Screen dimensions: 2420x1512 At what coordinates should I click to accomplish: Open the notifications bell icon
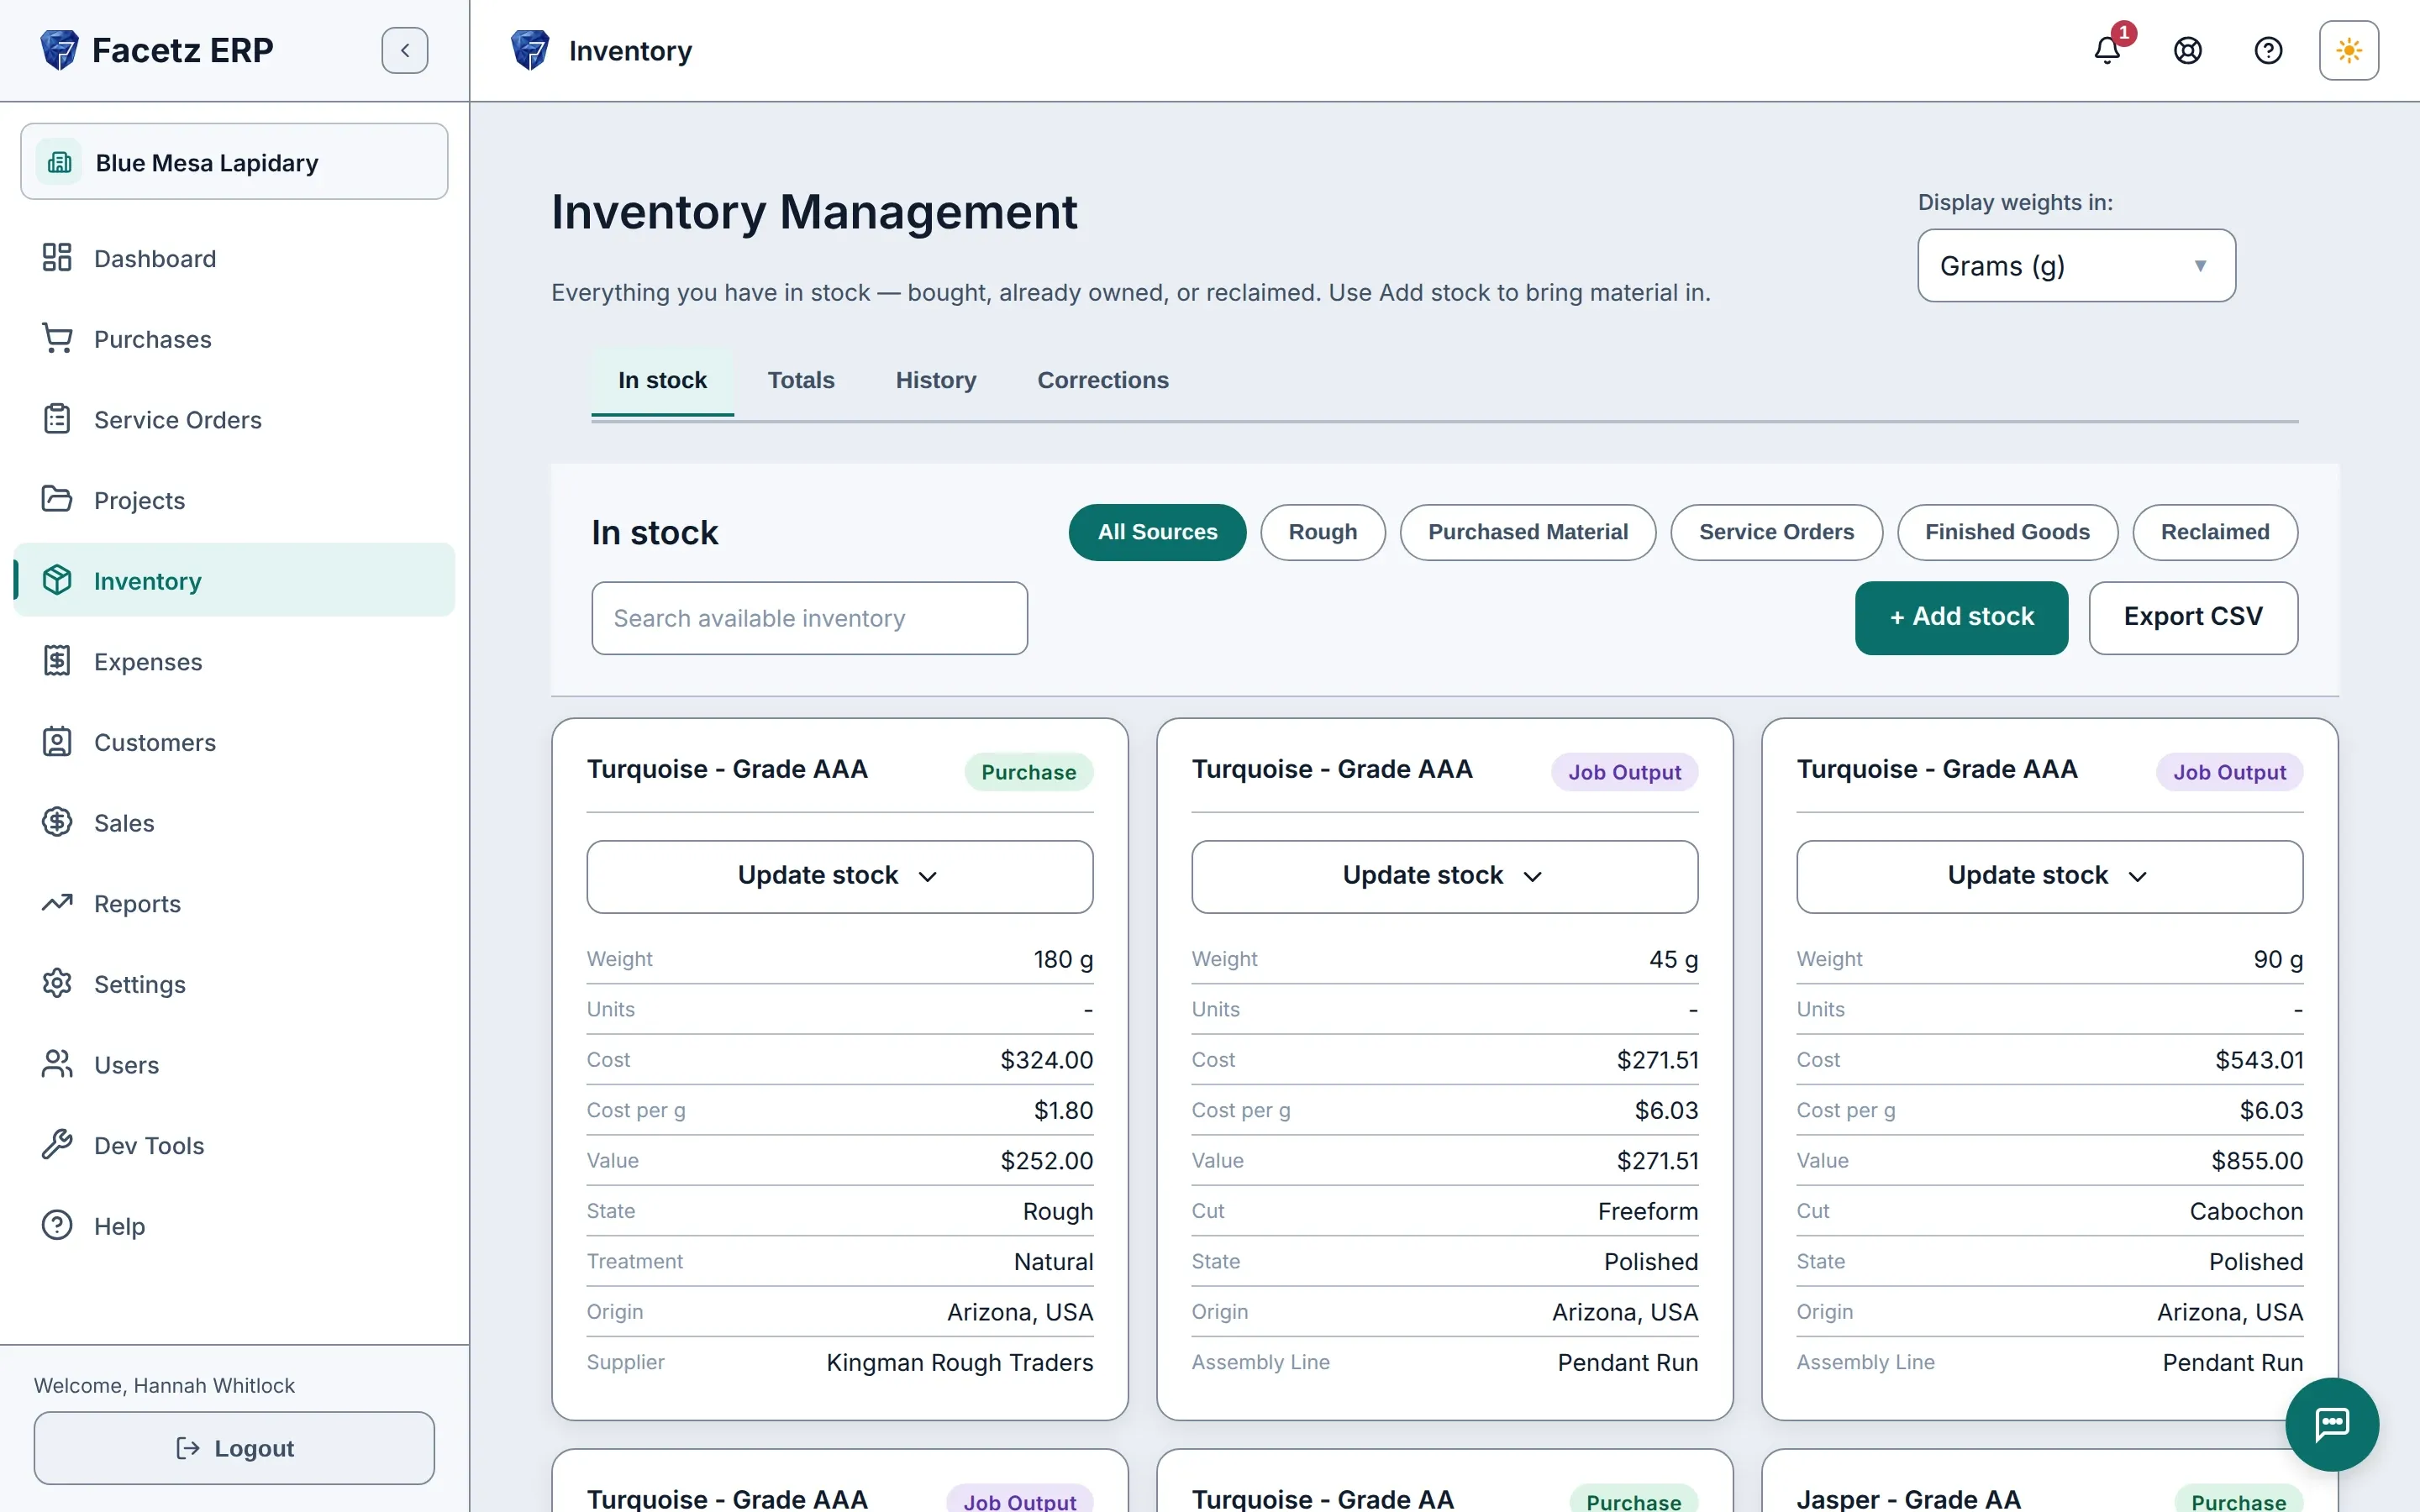(x=2107, y=50)
